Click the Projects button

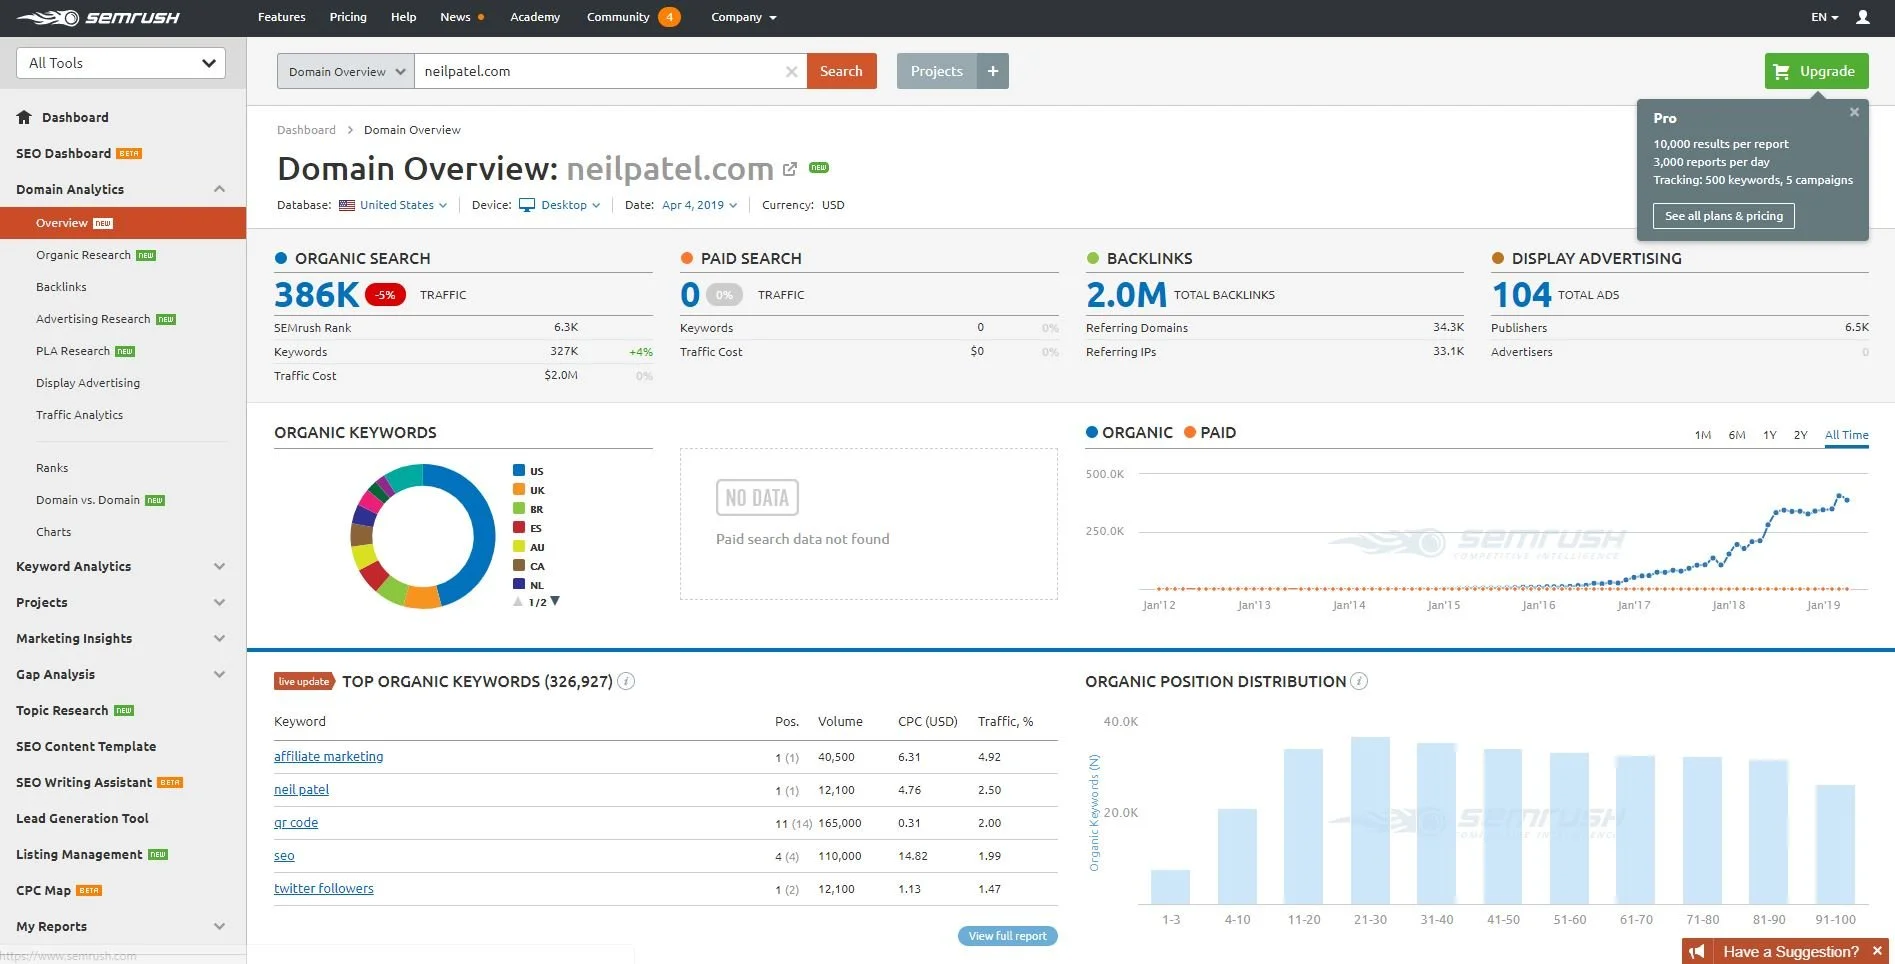(x=937, y=71)
